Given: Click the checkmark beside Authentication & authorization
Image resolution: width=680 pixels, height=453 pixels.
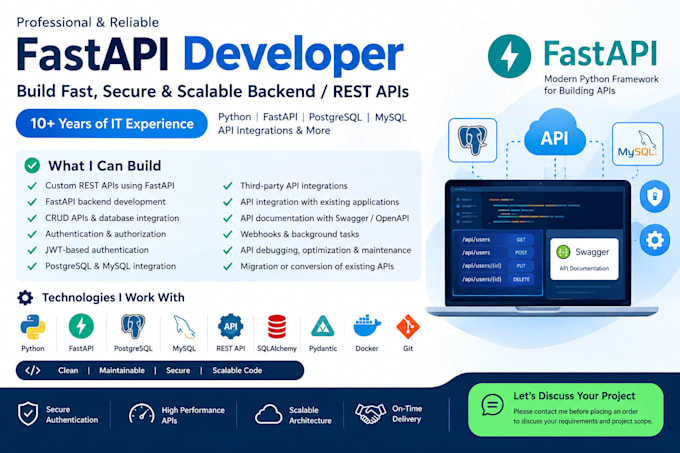Looking at the screenshot, I should tap(32, 234).
